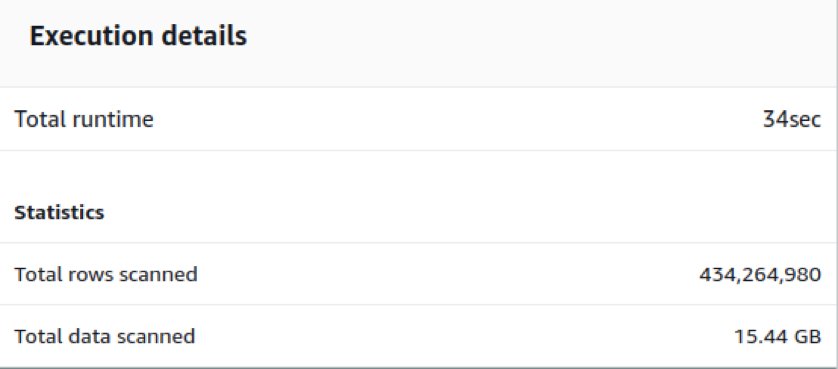Click the sec unit after 34
Viewport: 838px width, 369px height.
click(x=805, y=120)
